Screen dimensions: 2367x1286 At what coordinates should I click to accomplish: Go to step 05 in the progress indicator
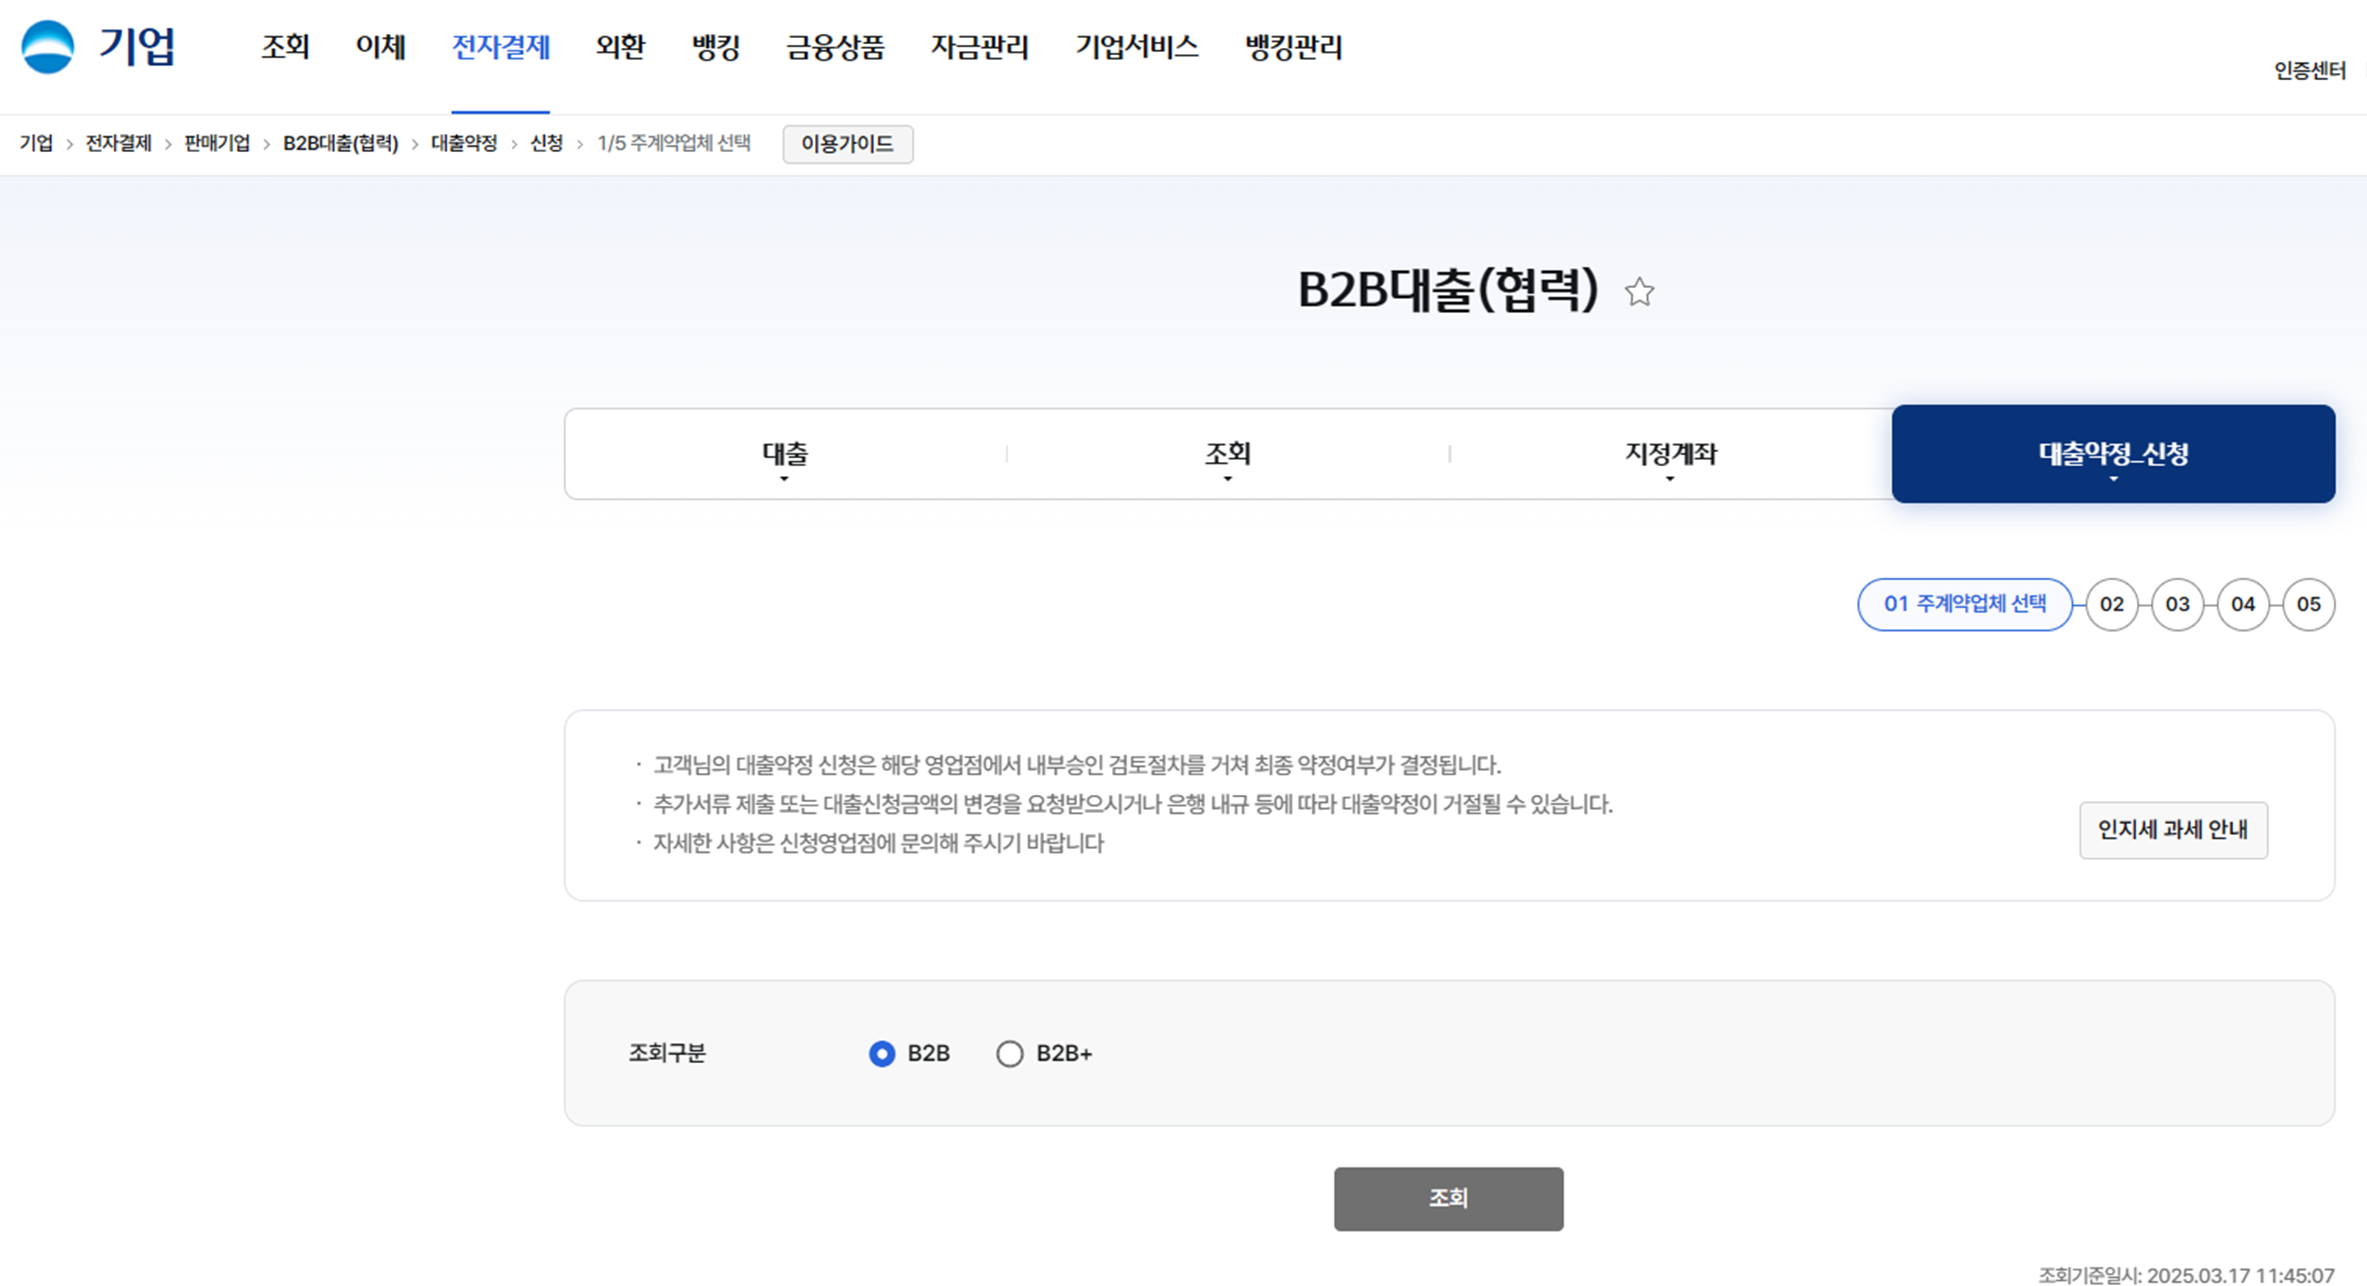[2308, 604]
